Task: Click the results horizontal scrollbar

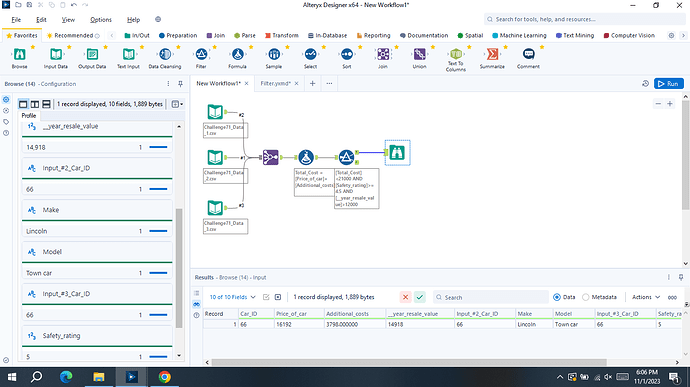Action: (409, 362)
